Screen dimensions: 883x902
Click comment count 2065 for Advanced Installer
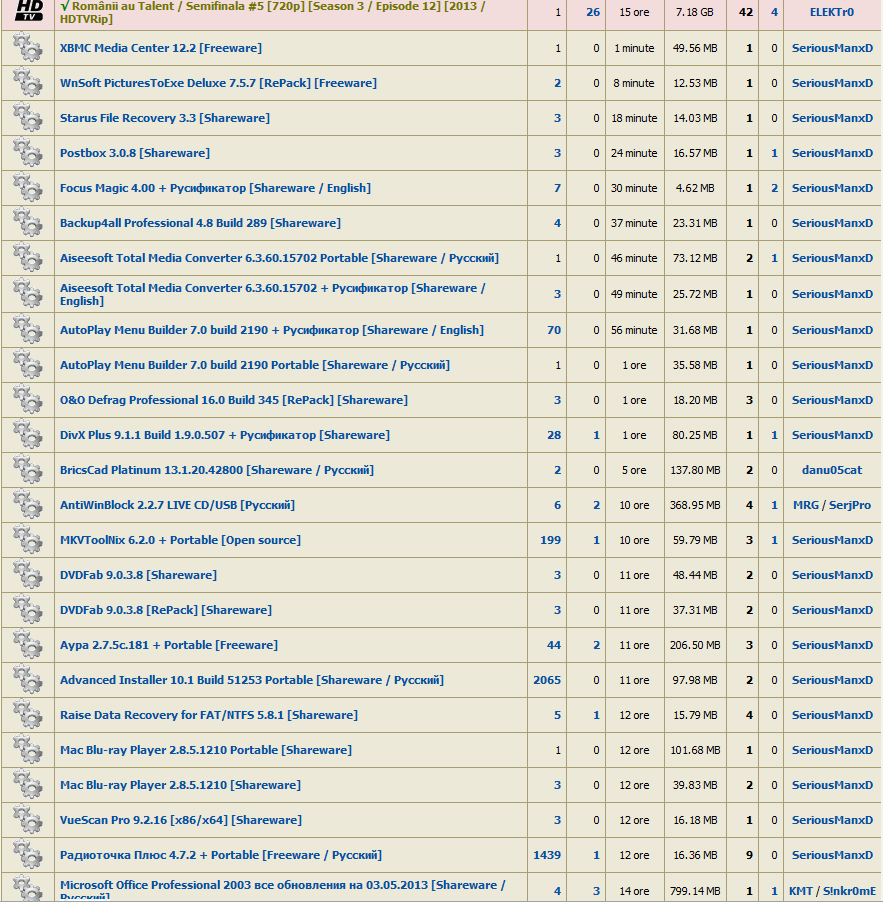coord(547,681)
